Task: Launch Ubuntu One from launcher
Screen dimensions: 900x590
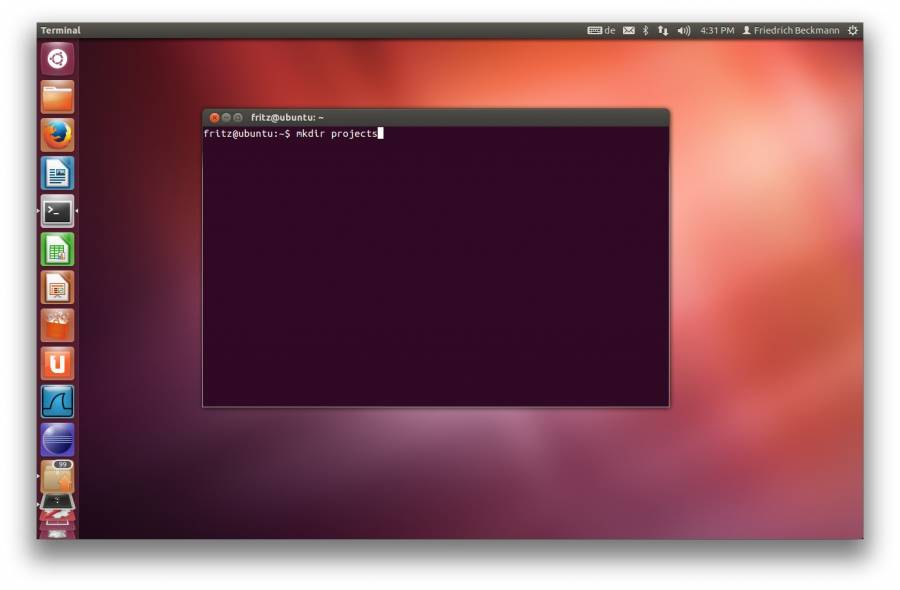Action: click(57, 363)
